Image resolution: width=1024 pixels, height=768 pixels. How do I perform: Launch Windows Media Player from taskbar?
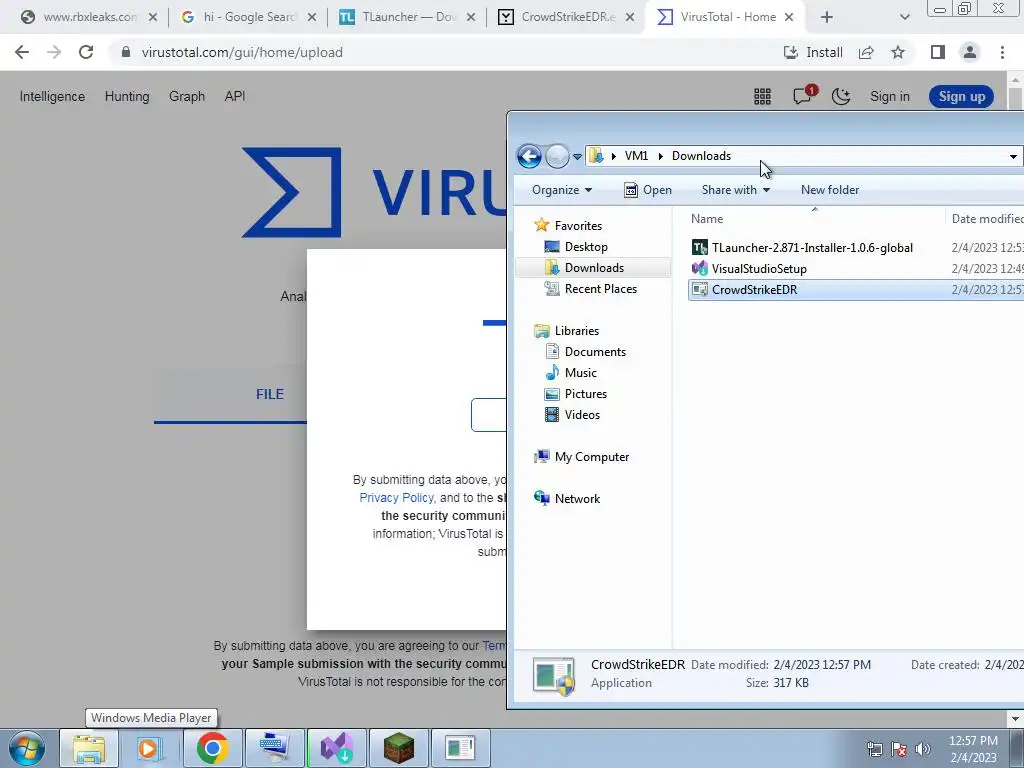(150, 748)
